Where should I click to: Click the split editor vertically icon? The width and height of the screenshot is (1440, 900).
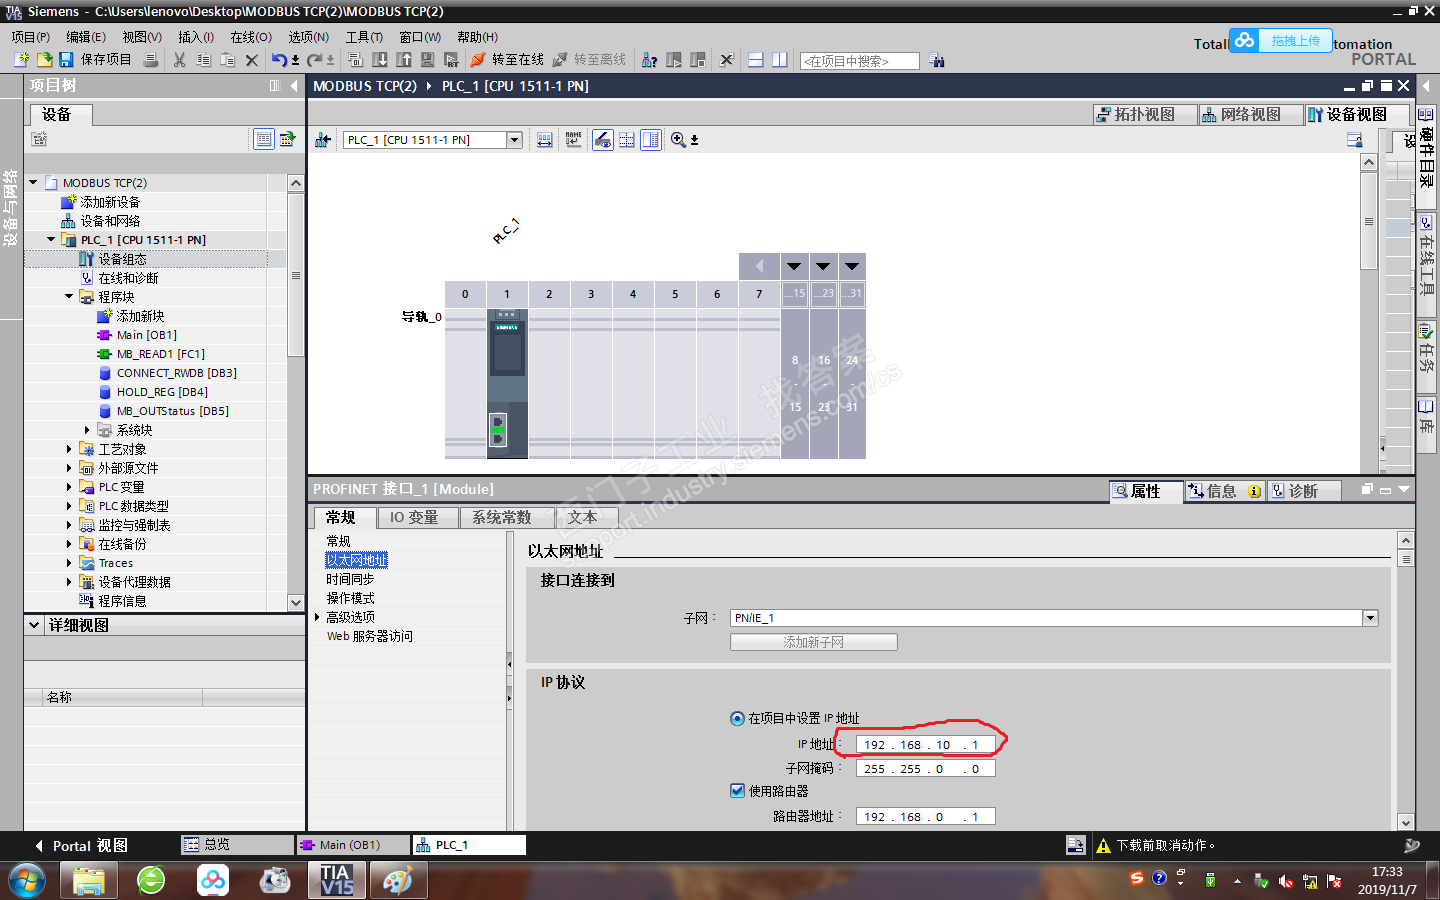[x=779, y=60]
